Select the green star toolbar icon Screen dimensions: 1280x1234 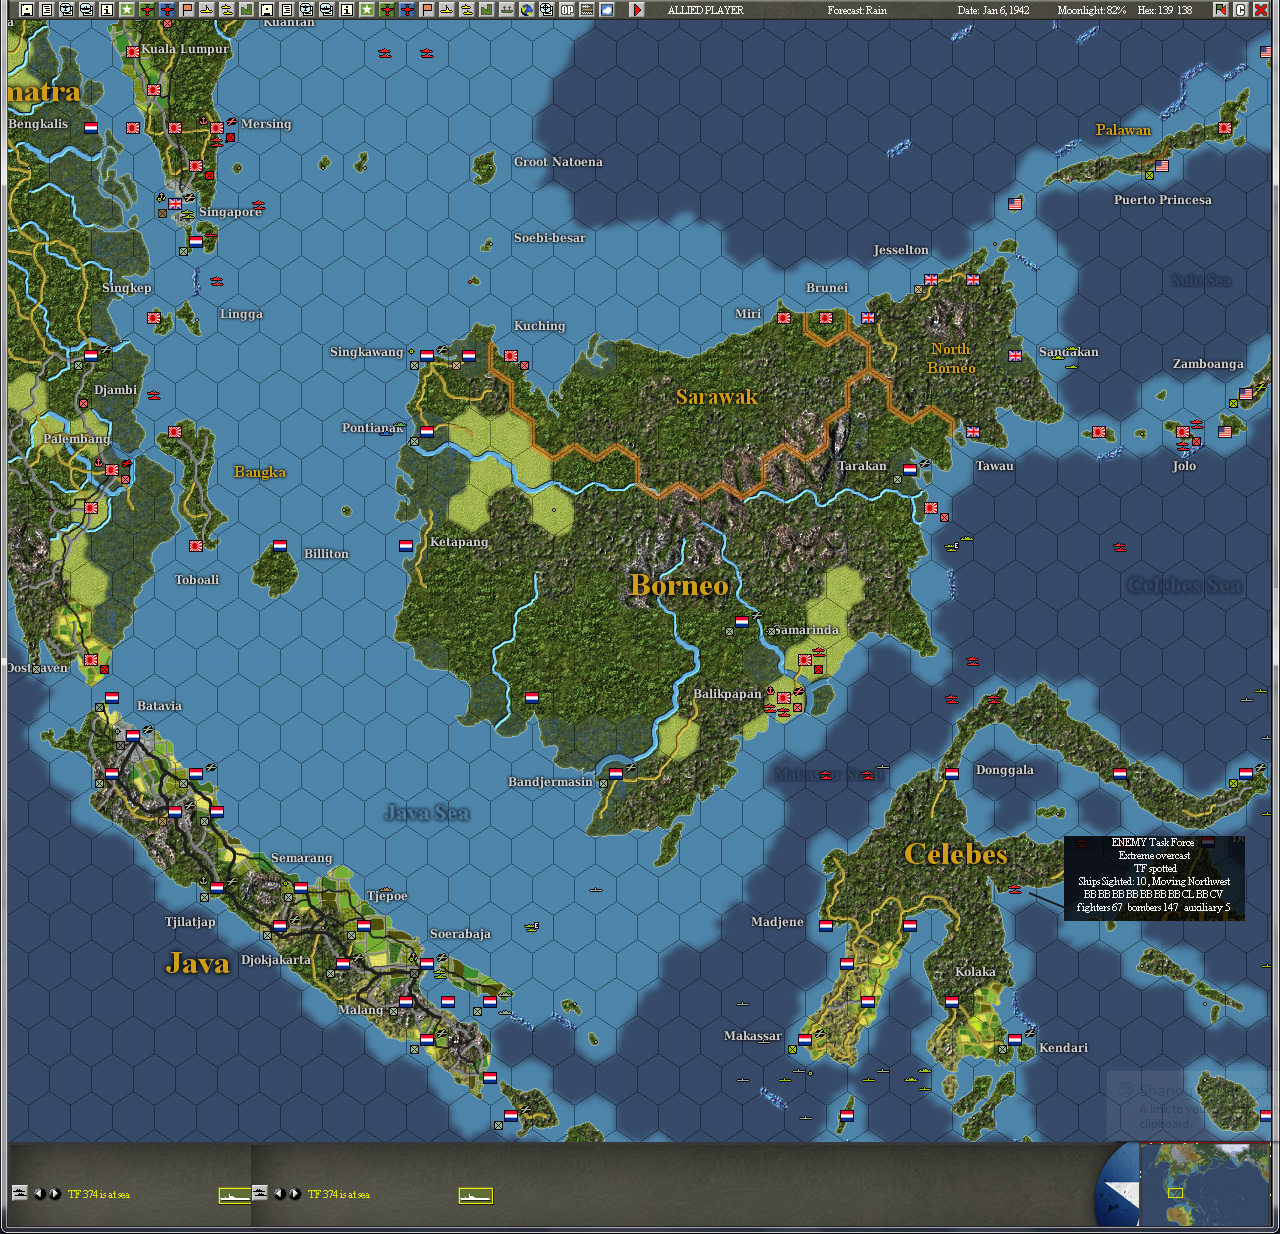tap(125, 9)
